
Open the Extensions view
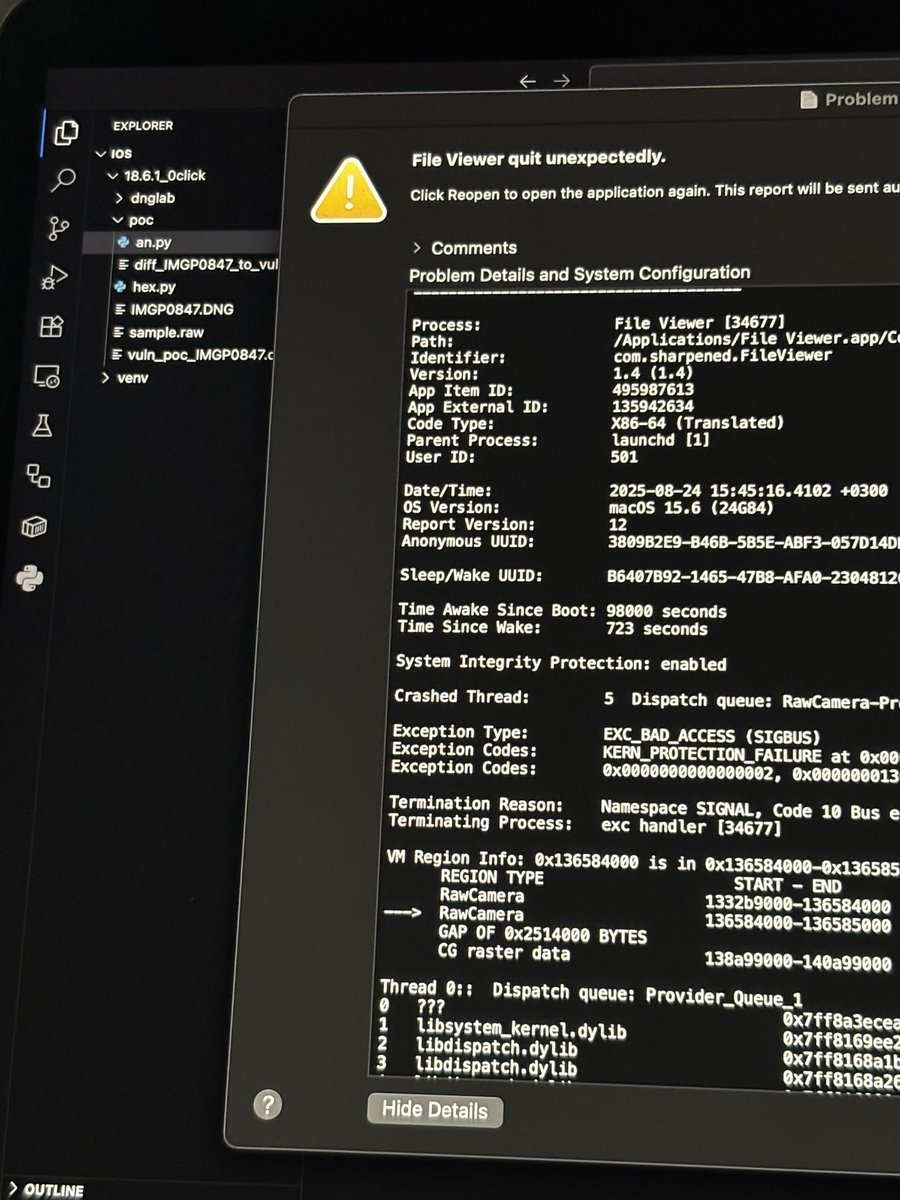tap(51, 326)
